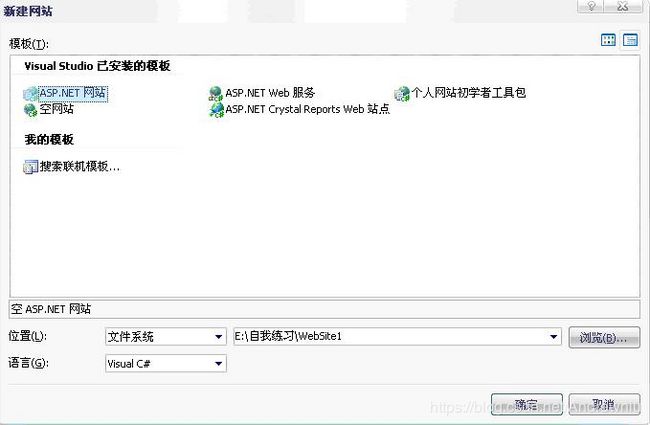Expand the website path dropdown arrow
650x425 pixels.
[553, 336]
